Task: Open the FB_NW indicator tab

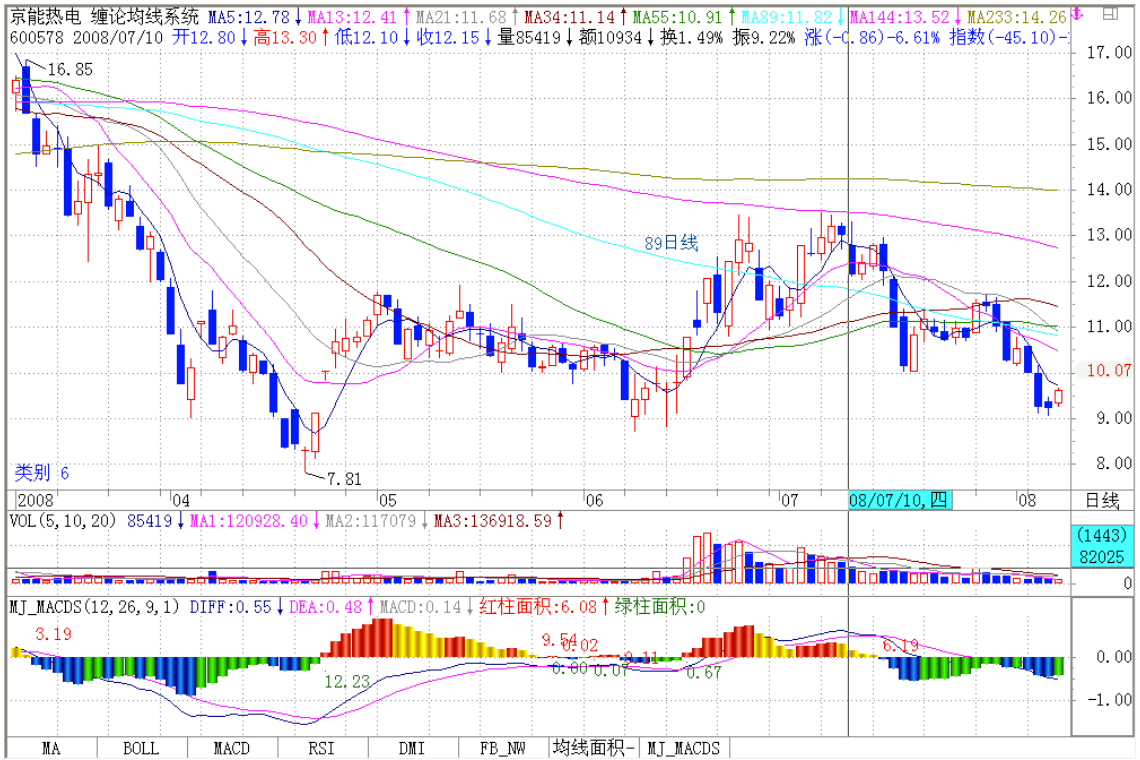Action: click(x=503, y=748)
